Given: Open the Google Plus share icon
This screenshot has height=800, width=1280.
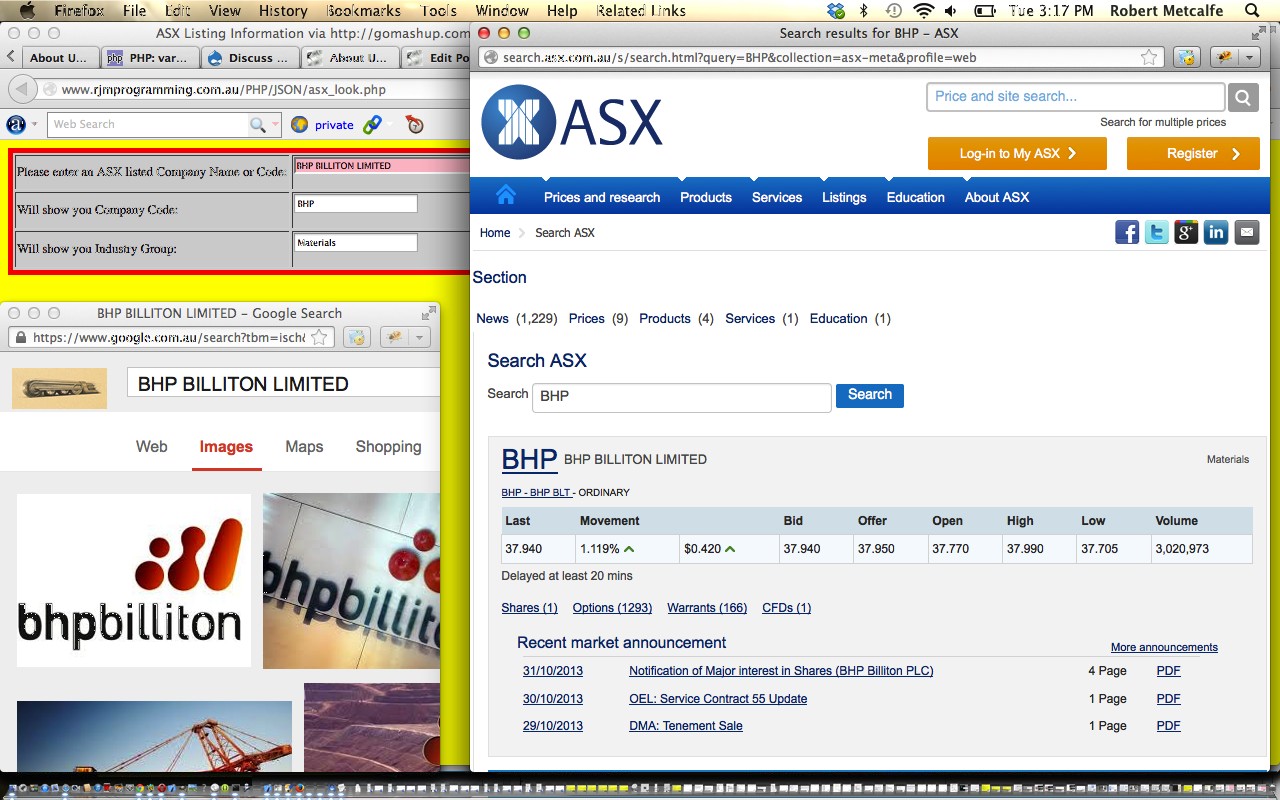Looking at the screenshot, I should coord(1186,233).
